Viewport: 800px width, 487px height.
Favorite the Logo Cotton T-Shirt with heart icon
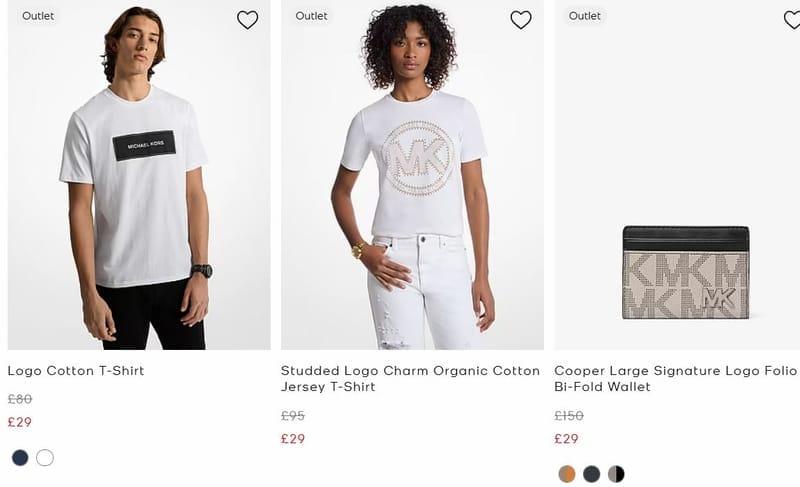247,20
